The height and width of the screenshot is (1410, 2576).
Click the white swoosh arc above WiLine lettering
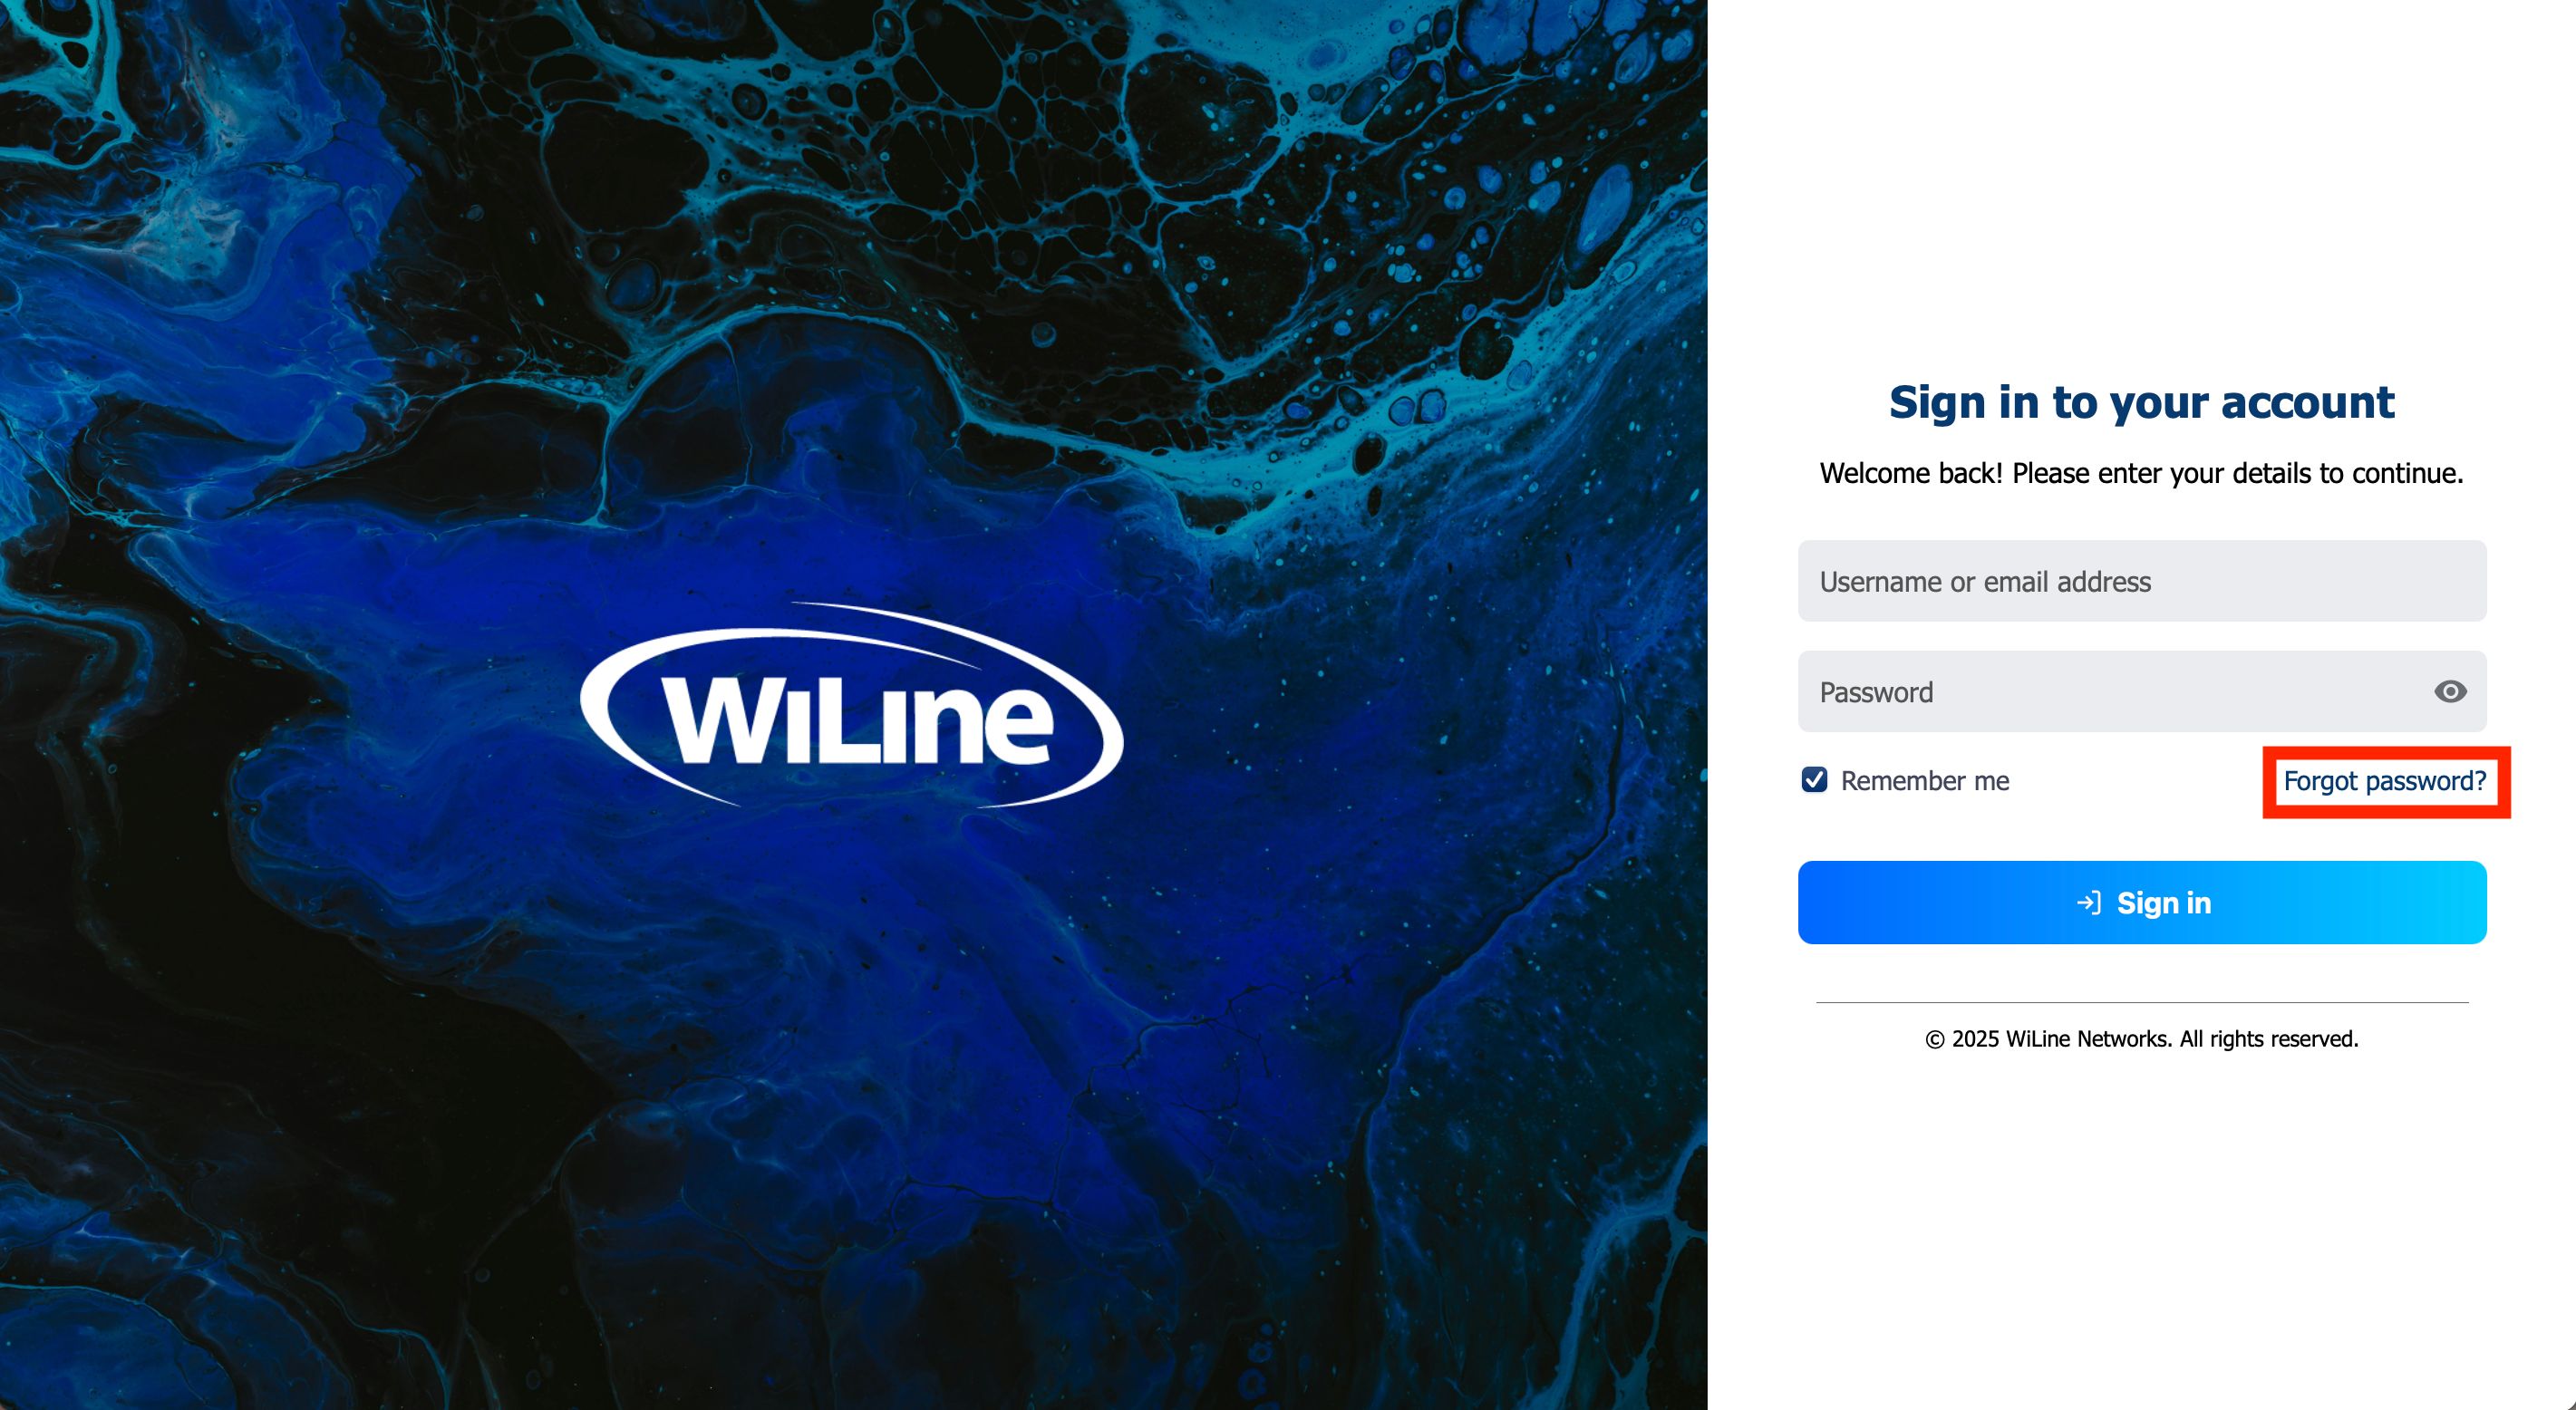pos(880,635)
